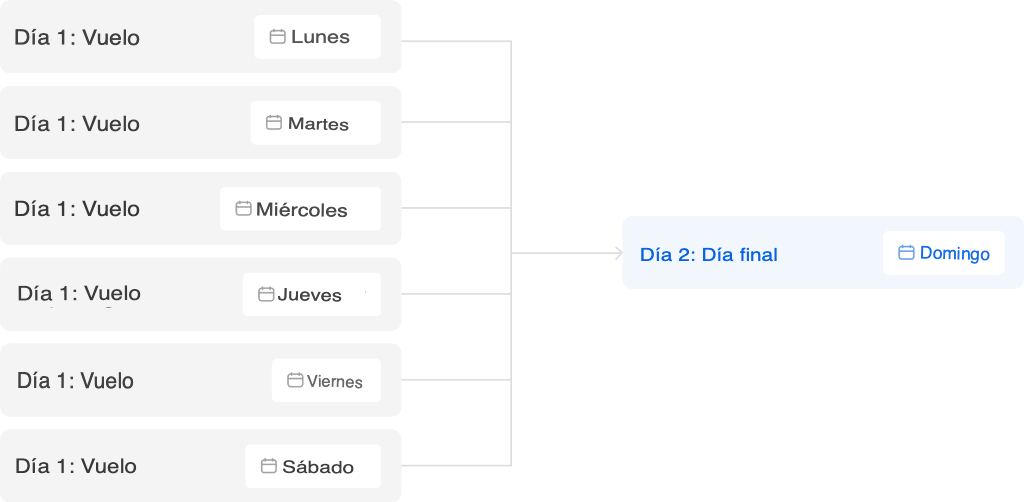
Task: Click the arrow pointing to Día final
Action: (x=618, y=253)
